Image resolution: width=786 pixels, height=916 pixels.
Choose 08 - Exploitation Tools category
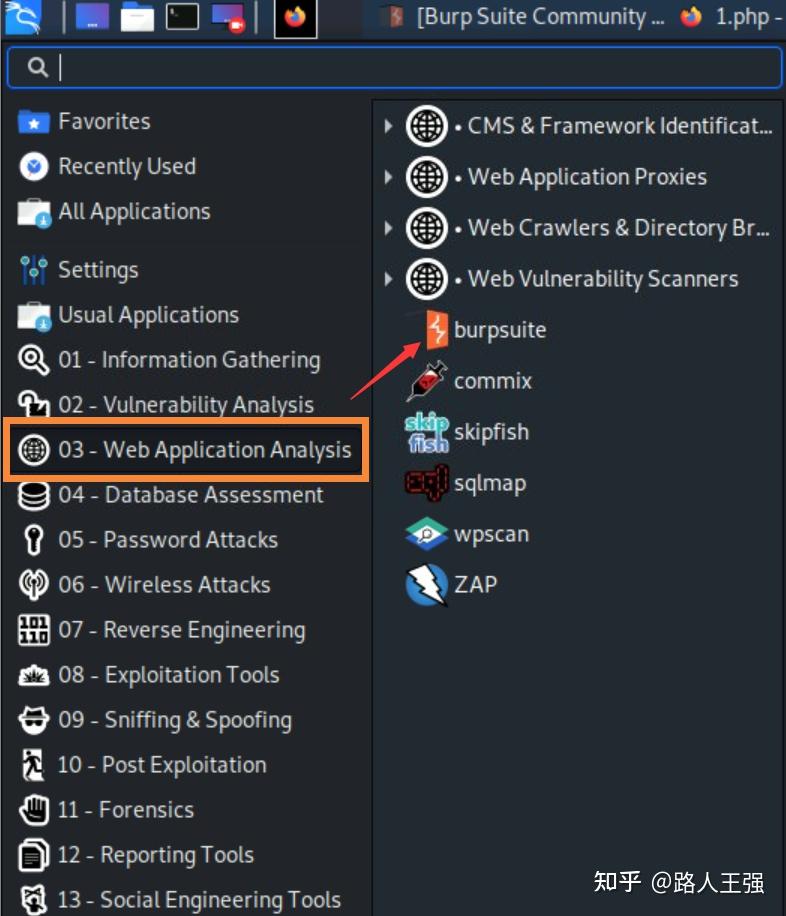tap(168, 675)
